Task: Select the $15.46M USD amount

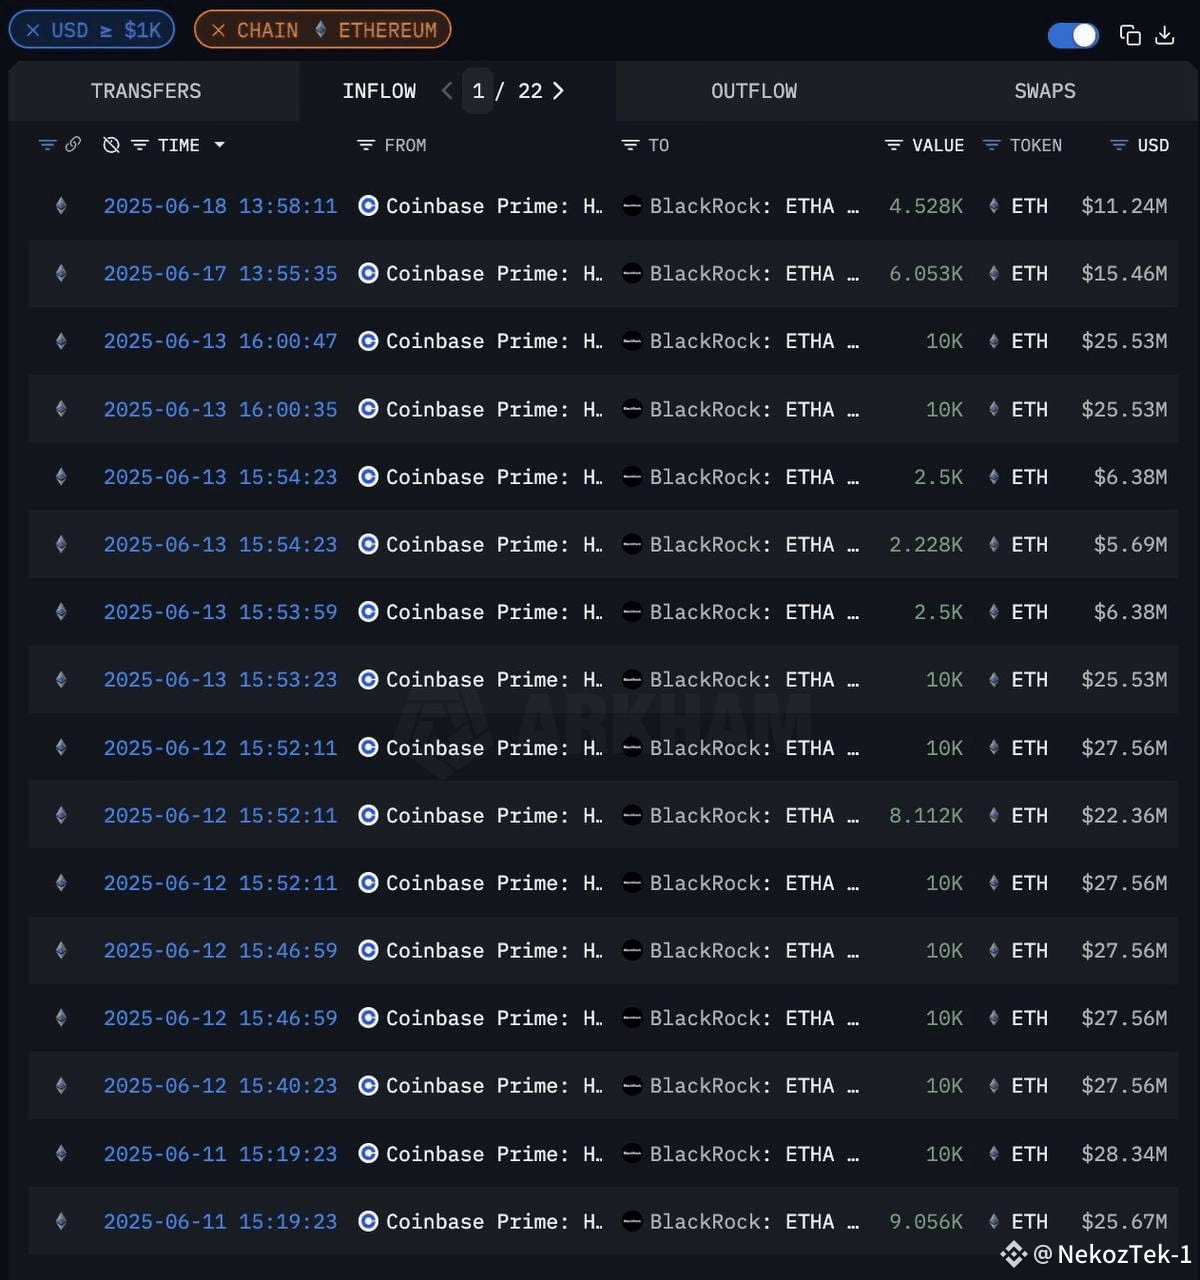Action: tap(1124, 273)
